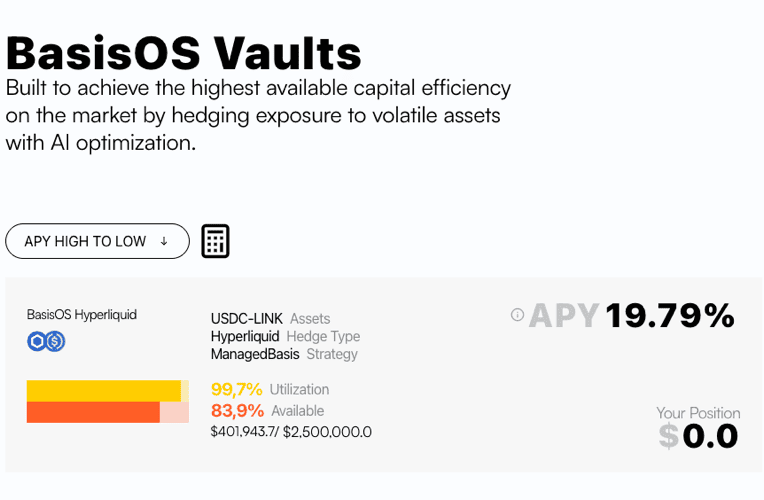Click the down arrow in sort button
The width and height of the screenshot is (764, 500).
pyautogui.click(x=164, y=241)
